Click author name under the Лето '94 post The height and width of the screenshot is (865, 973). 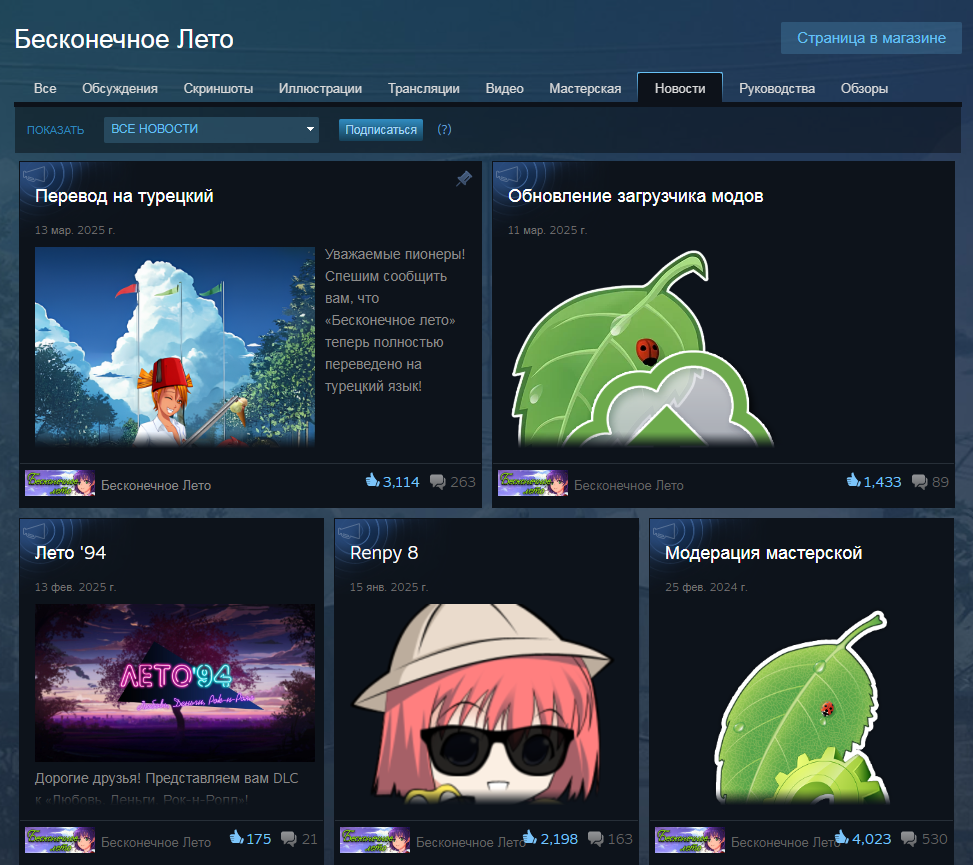156,842
